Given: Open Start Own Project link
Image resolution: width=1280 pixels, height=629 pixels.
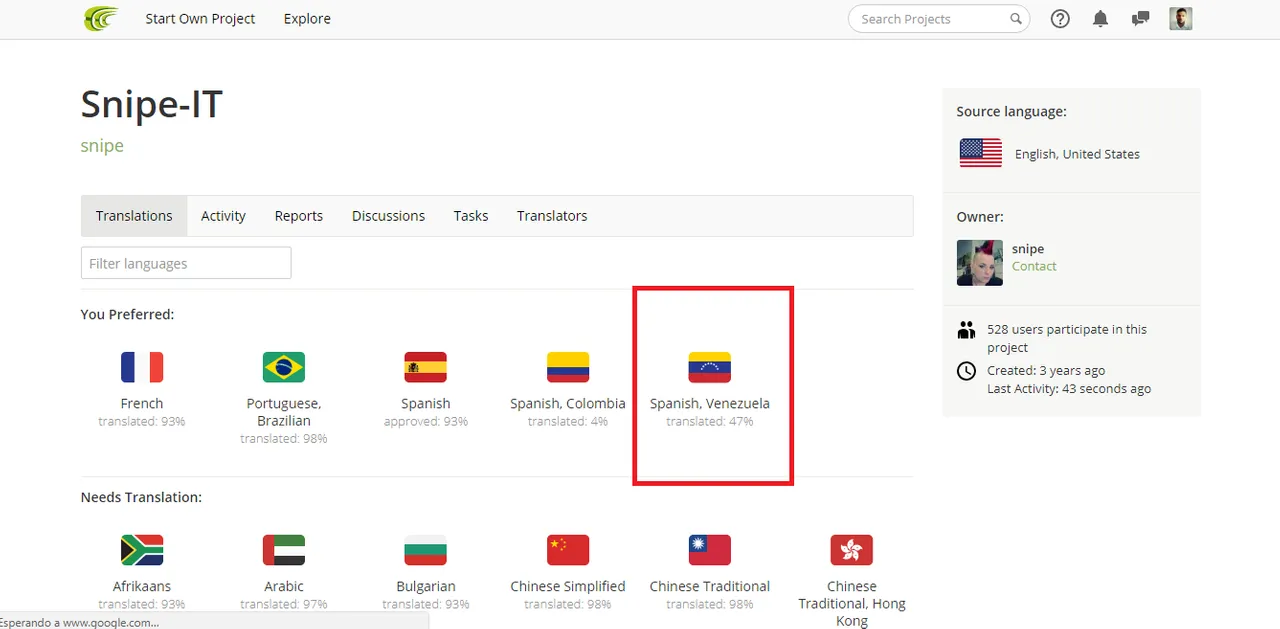Looking at the screenshot, I should [x=200, y=19].
